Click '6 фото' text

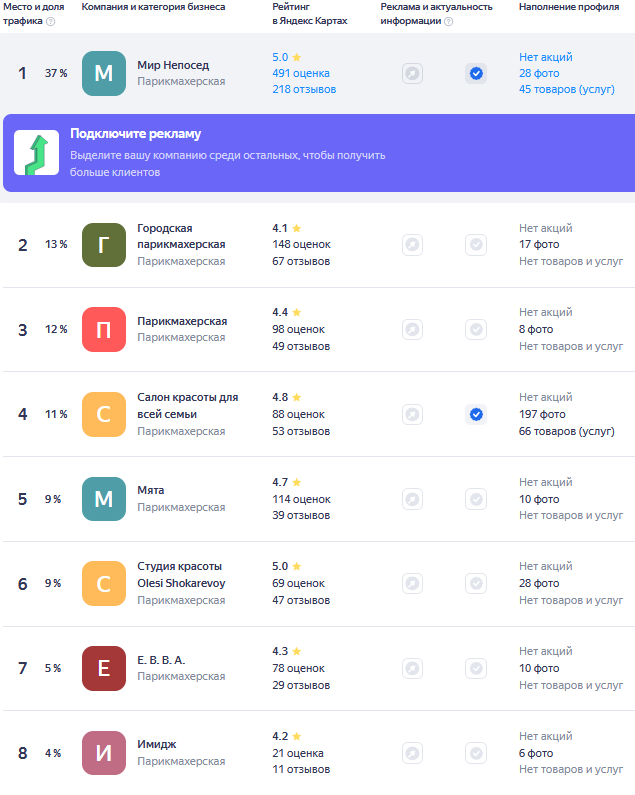(536, 753)
